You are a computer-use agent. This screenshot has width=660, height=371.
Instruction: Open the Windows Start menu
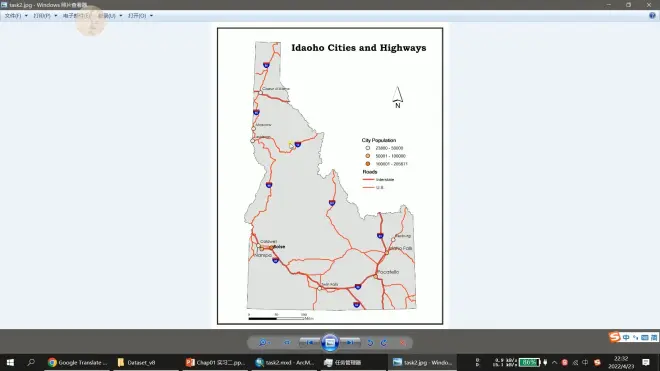point(10,362)
